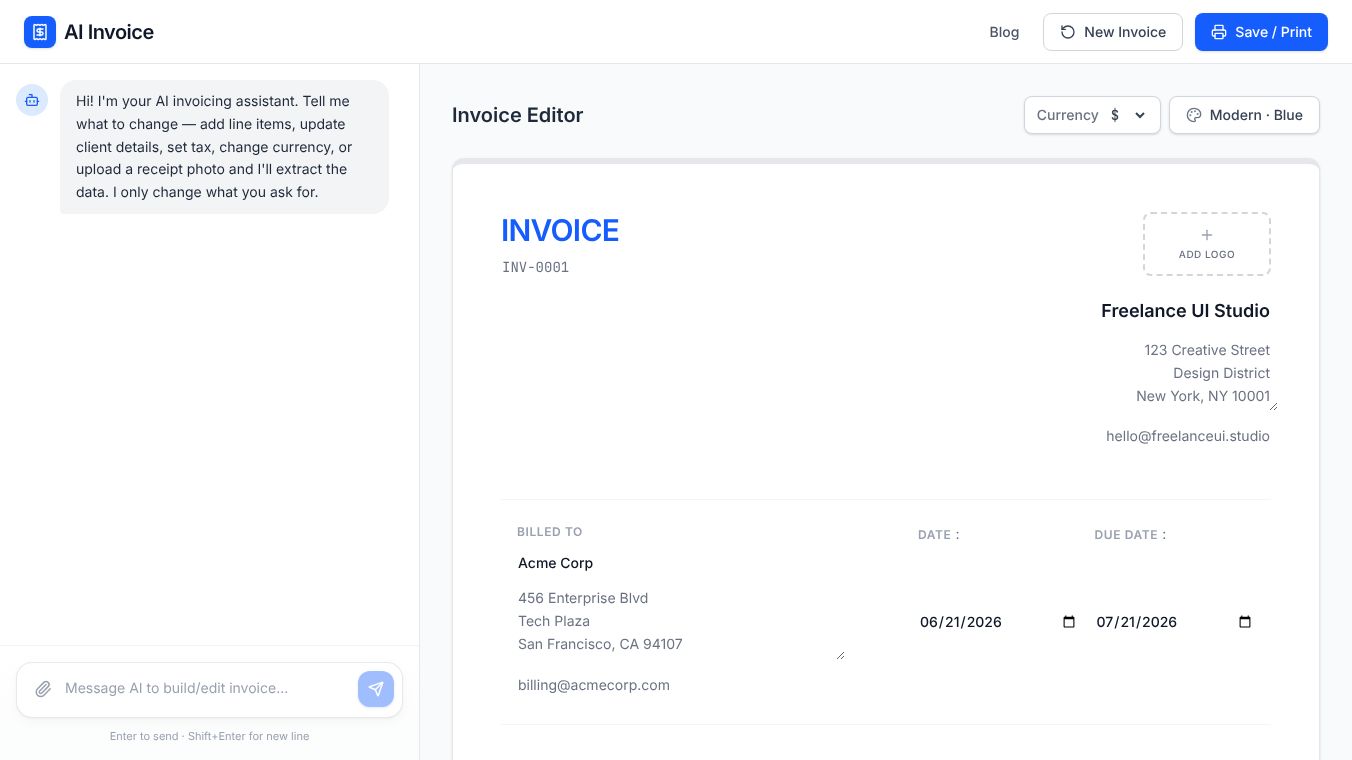Edit the Freelance UI Studio company name
The width and height of the screenshot is (1352, 760).
[x=1185, y=311]
